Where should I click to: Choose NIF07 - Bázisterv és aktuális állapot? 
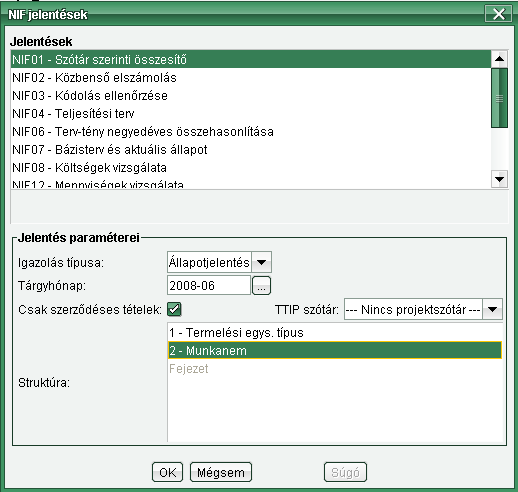coord(251,150)
